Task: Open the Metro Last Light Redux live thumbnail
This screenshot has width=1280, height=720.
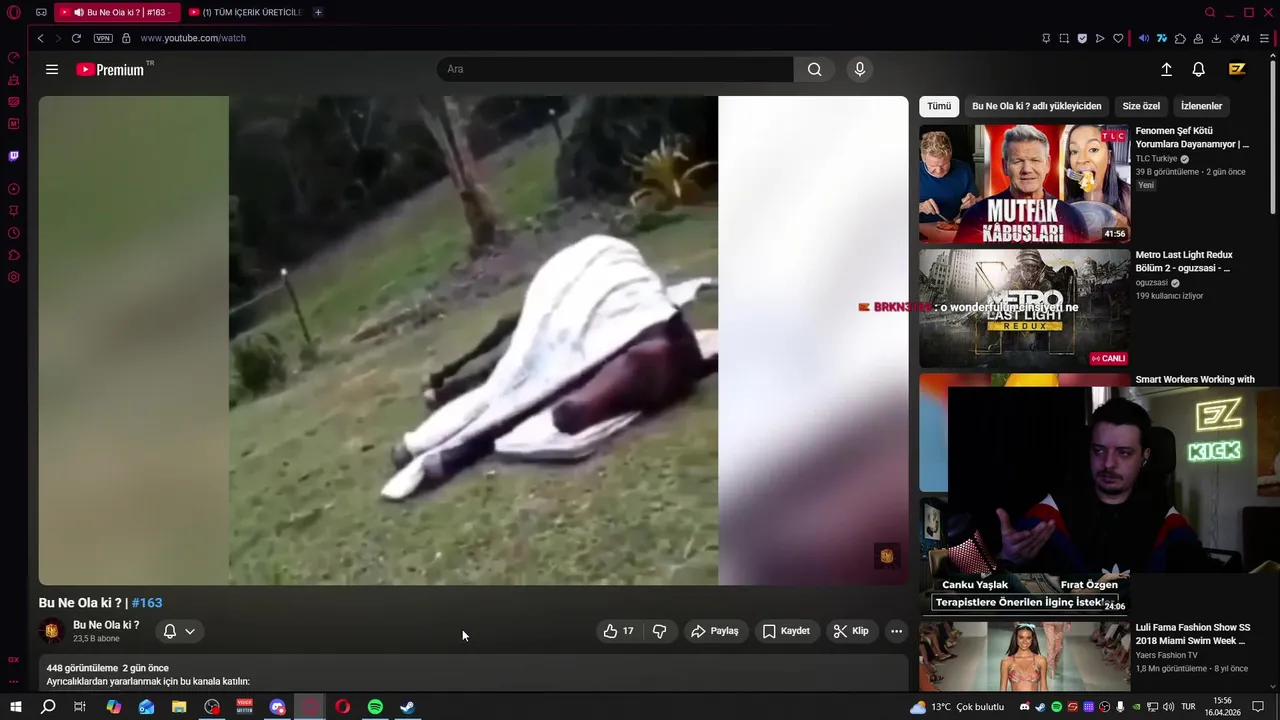Action: [1025, 308]
